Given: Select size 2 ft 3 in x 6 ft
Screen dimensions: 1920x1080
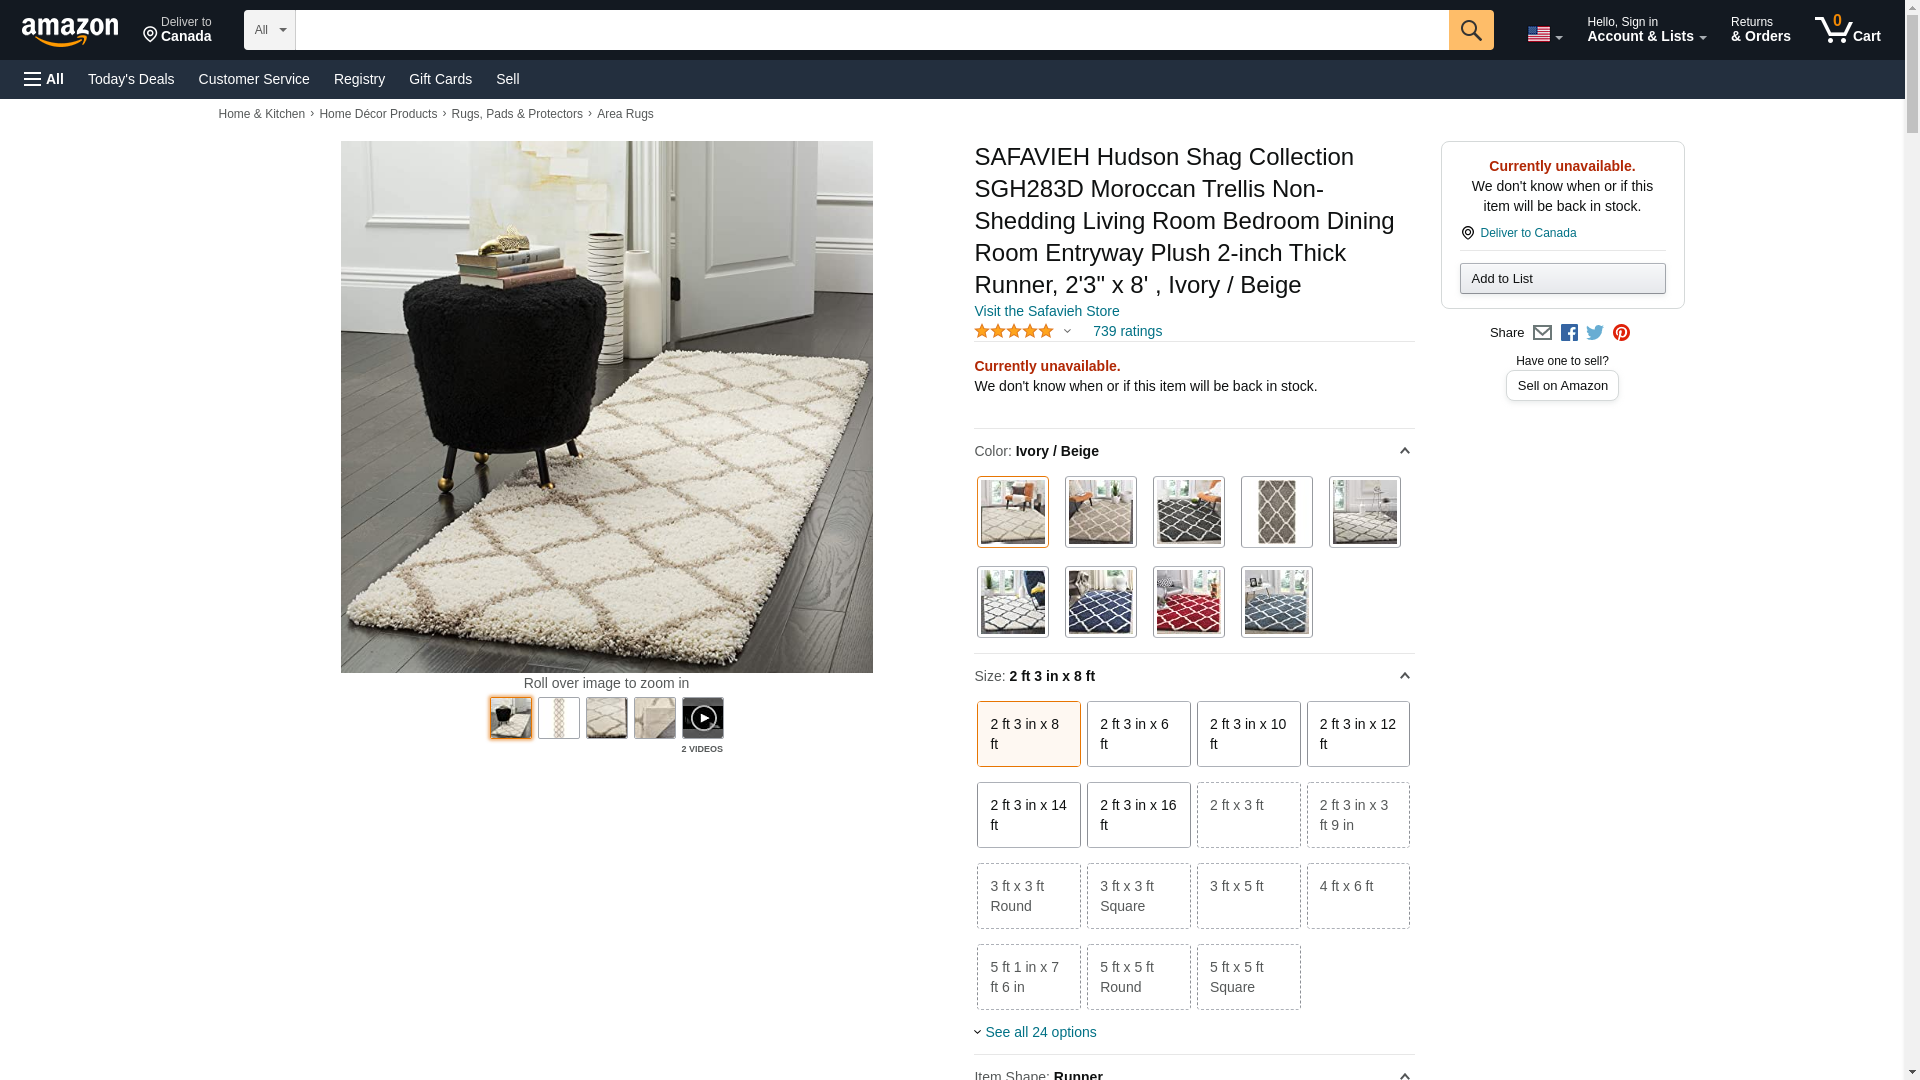Looking at the screenshot, I should pyautogui.click(x=1138, y=734).
